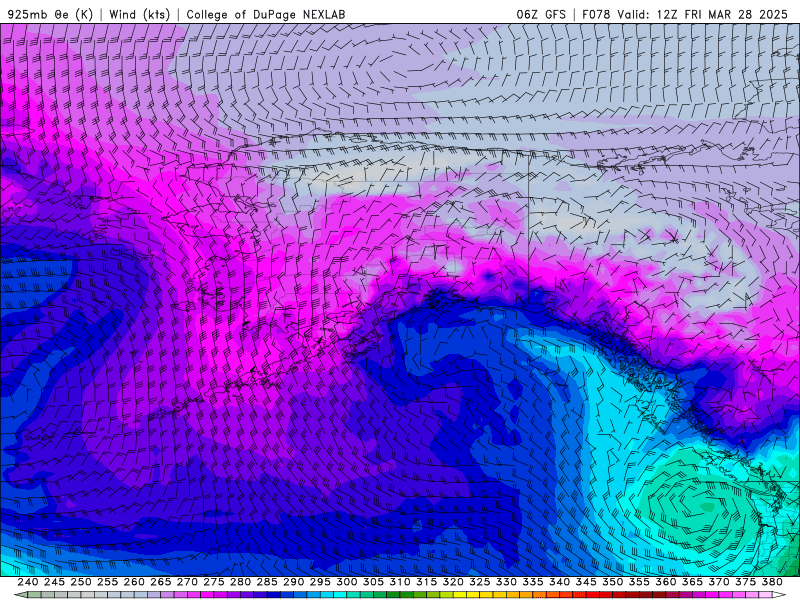Click the 295 legend value
The image size is (800, 600).
[x=320, y=582]
